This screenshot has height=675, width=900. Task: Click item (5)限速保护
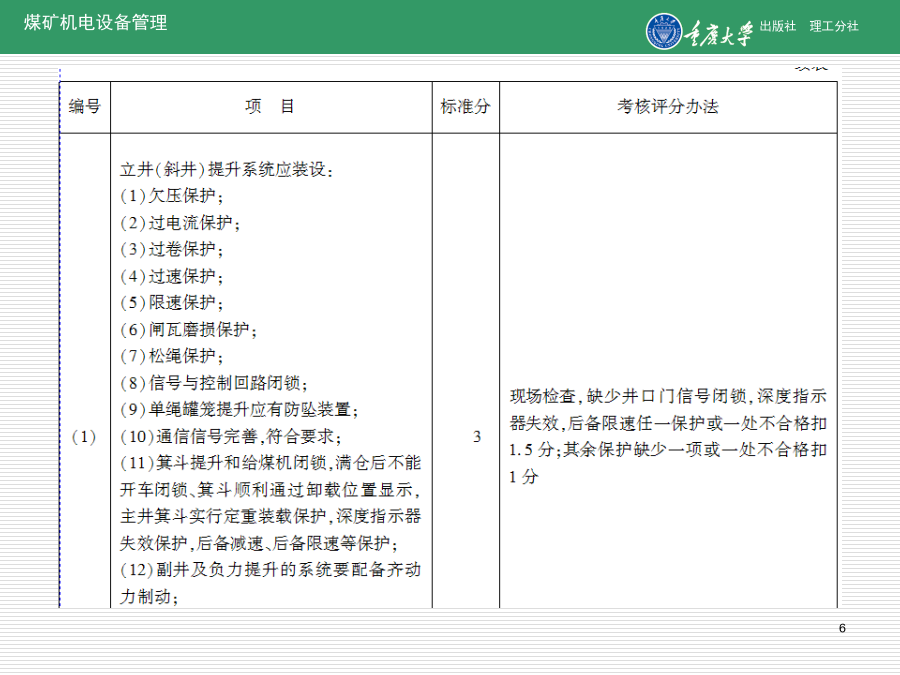[x=172, y=303]
